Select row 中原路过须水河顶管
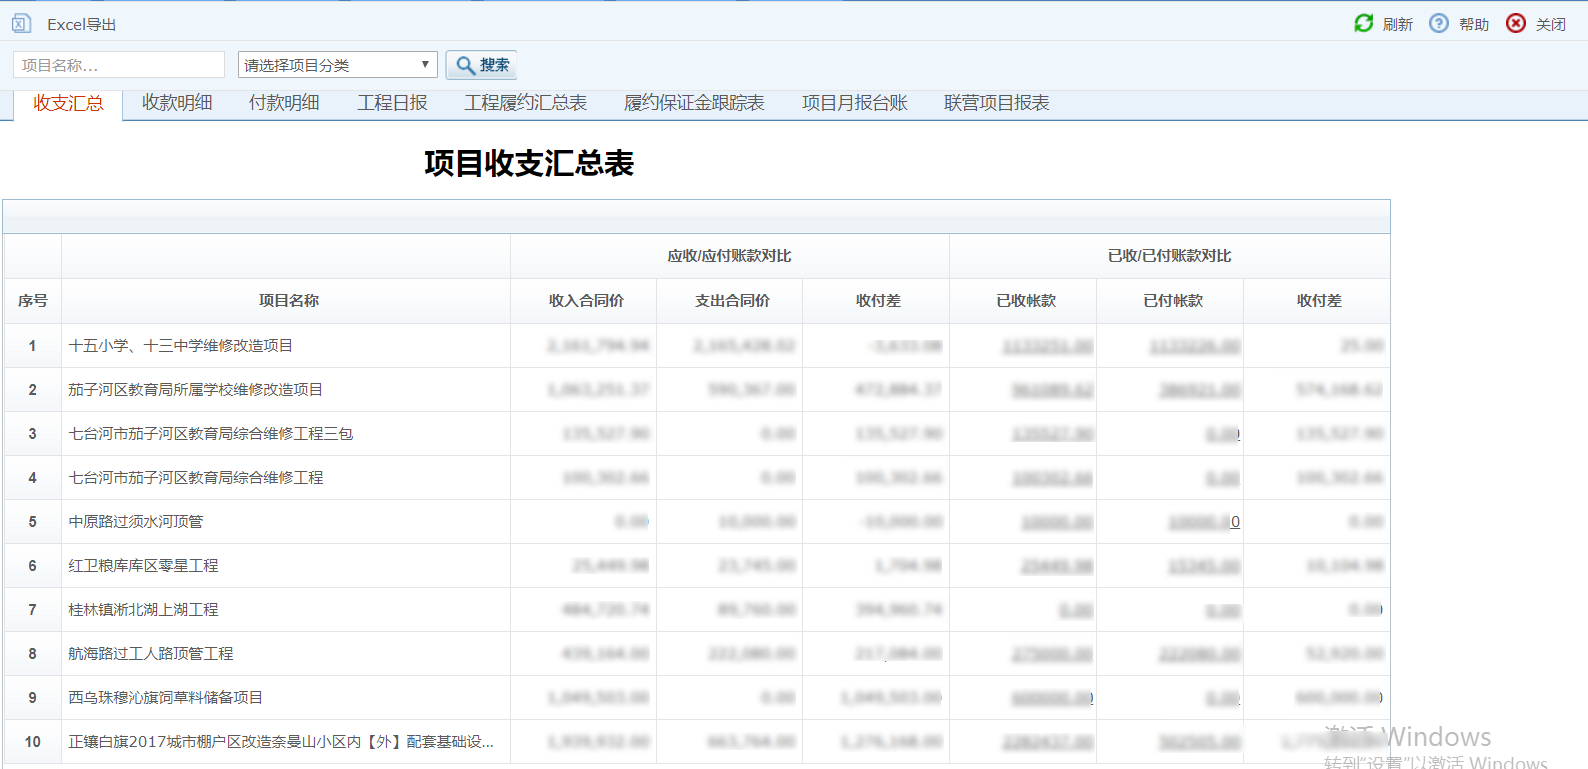Image resolution: width=1588 pixels, height=769 pixels. [696, 522]
